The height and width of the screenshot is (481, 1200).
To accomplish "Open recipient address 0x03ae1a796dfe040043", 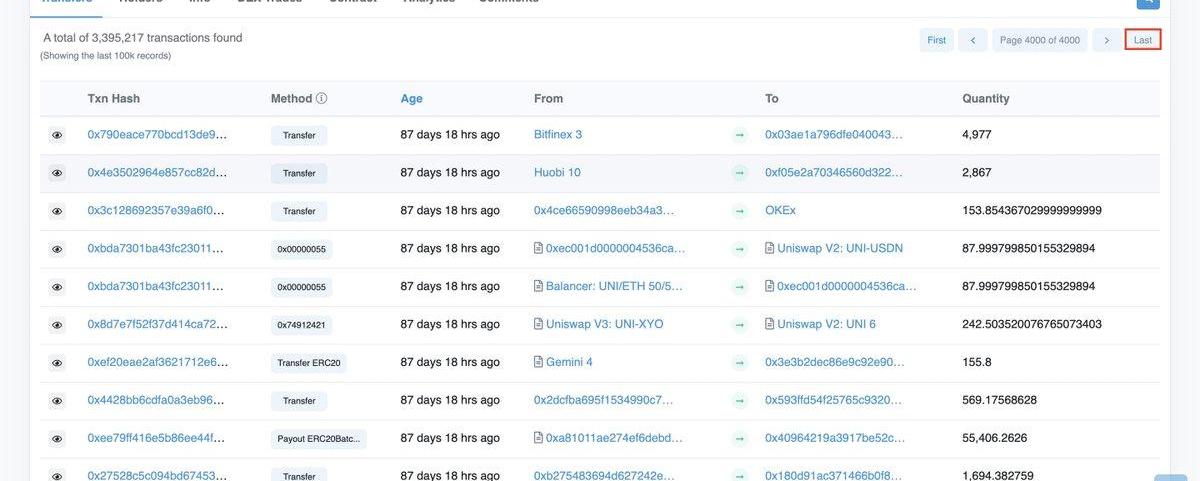I will [x=834, y=134].
